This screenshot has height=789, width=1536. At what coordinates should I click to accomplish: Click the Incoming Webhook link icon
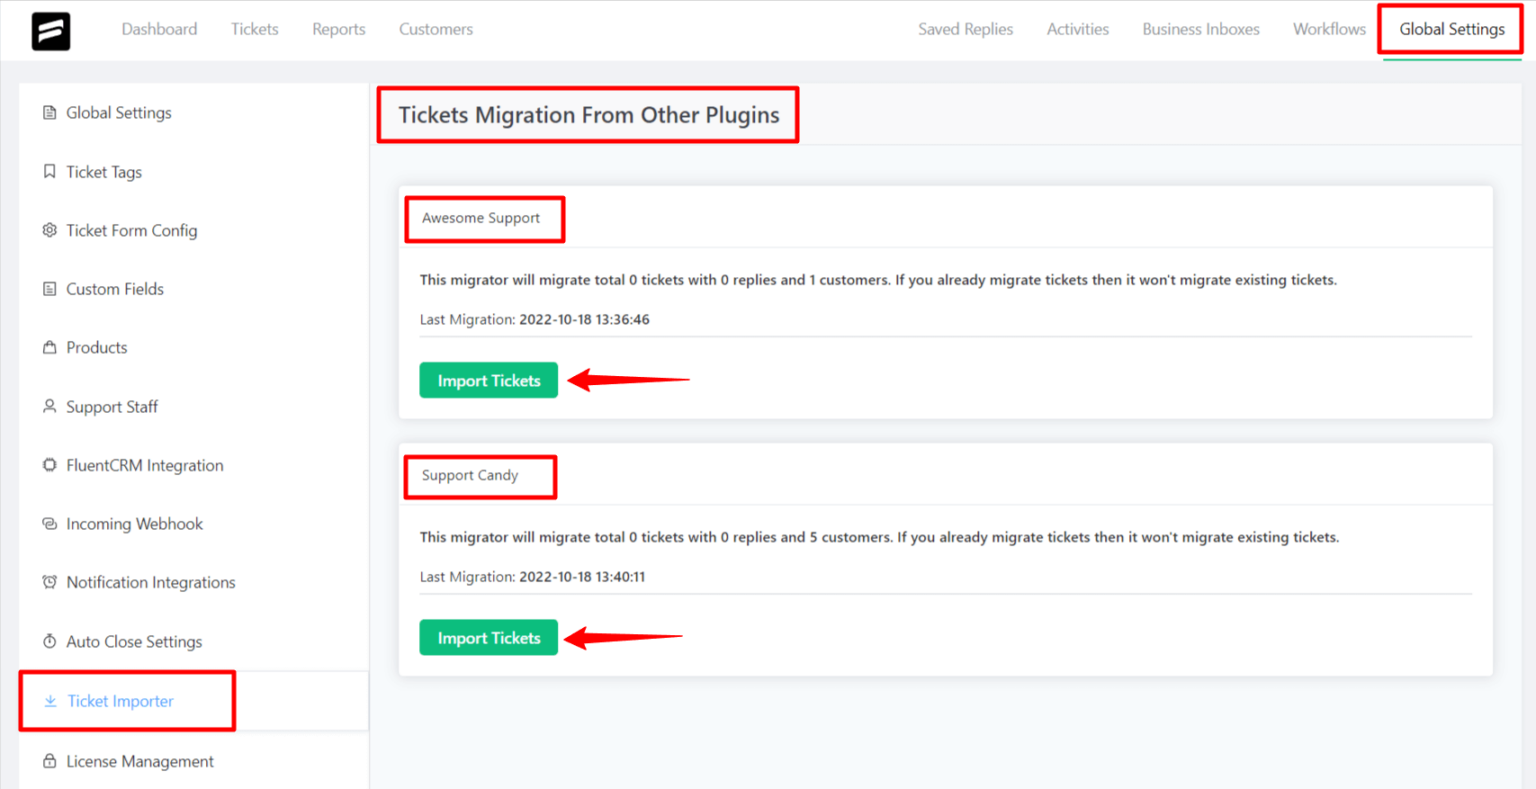pyautogui.click(x=48, y=523)
